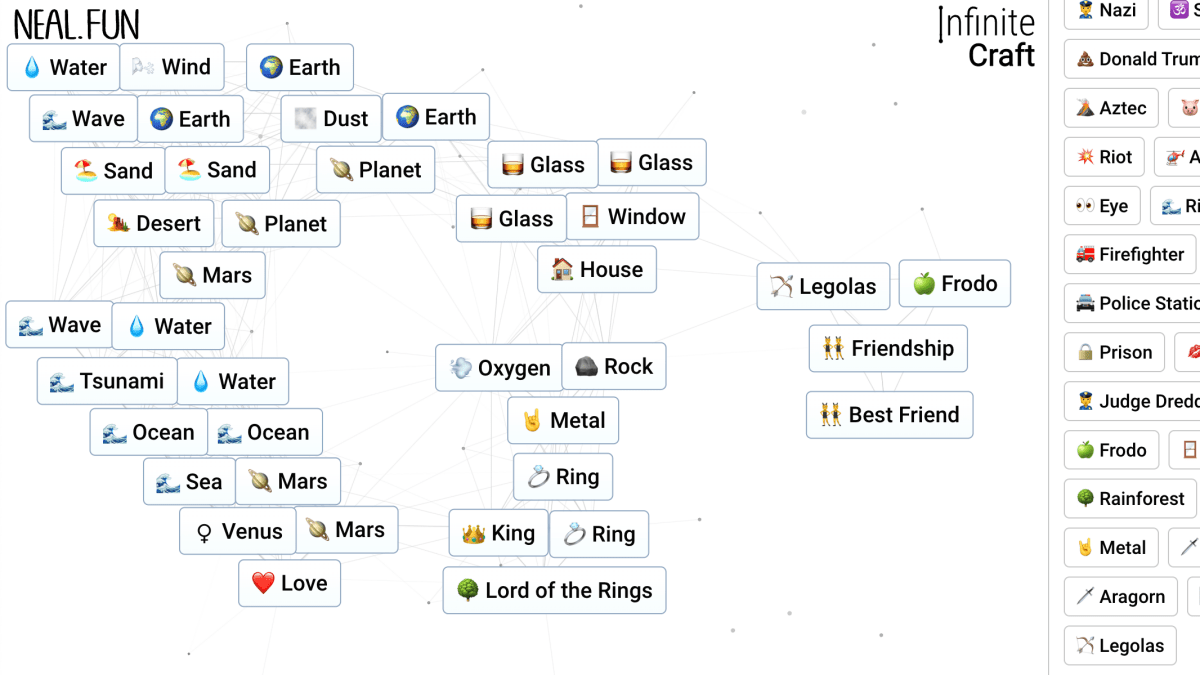This screenshot has height=675, width=1200.
Task: Select the Oxygen element on the canvas
Action: tap(500, 368)
